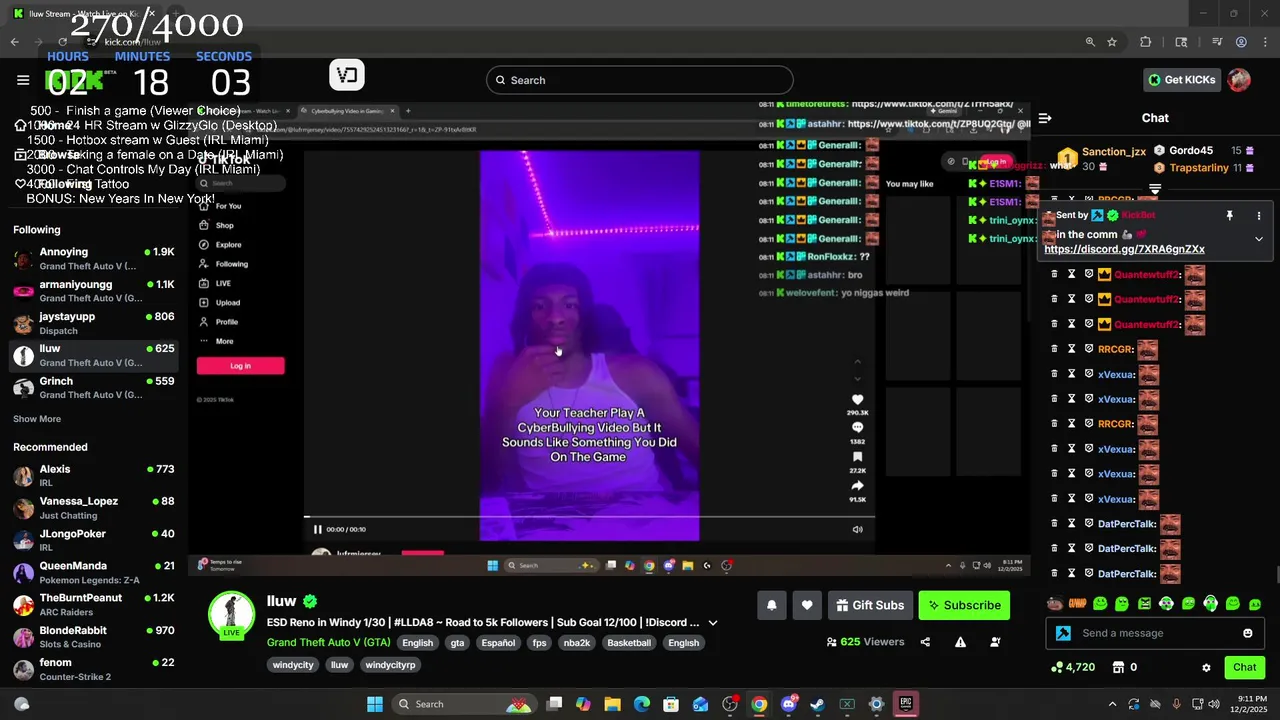Open QueenManda's Pokemon Legends stream

pos(94,573)
